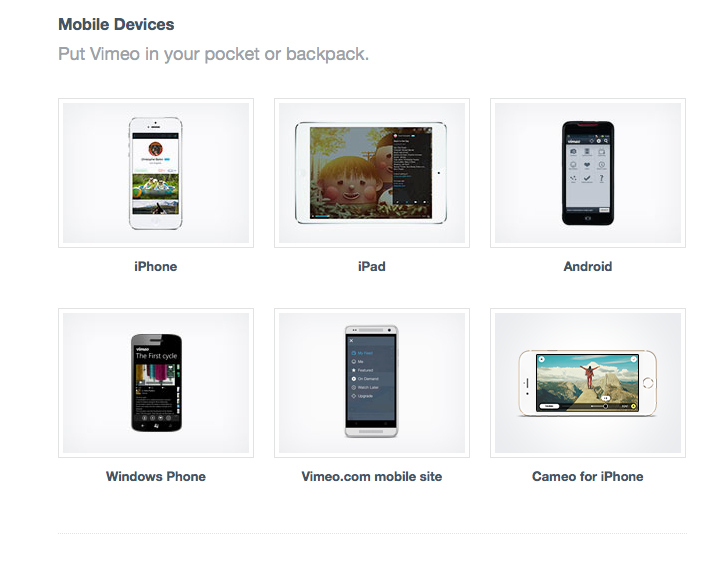View the Vimeo.com mobile site thumbnail
715x566 pixels.
tap(372, 383)
